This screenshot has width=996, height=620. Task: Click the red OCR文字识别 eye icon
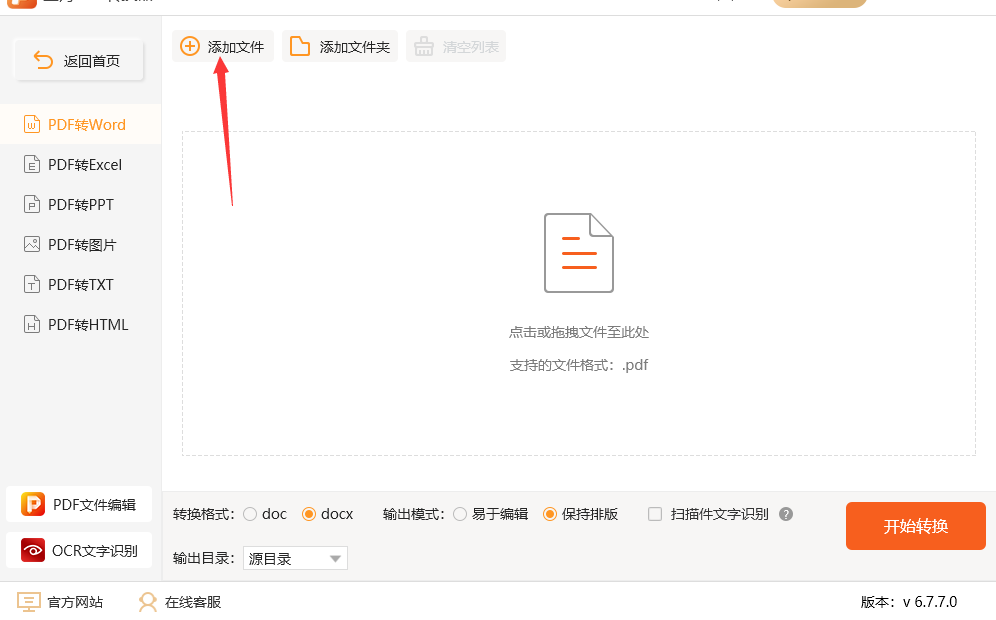point(33,550)
